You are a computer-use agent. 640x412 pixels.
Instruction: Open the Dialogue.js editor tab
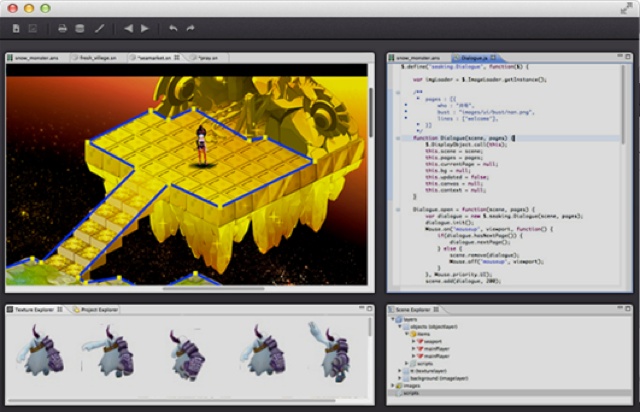(473, 58)
